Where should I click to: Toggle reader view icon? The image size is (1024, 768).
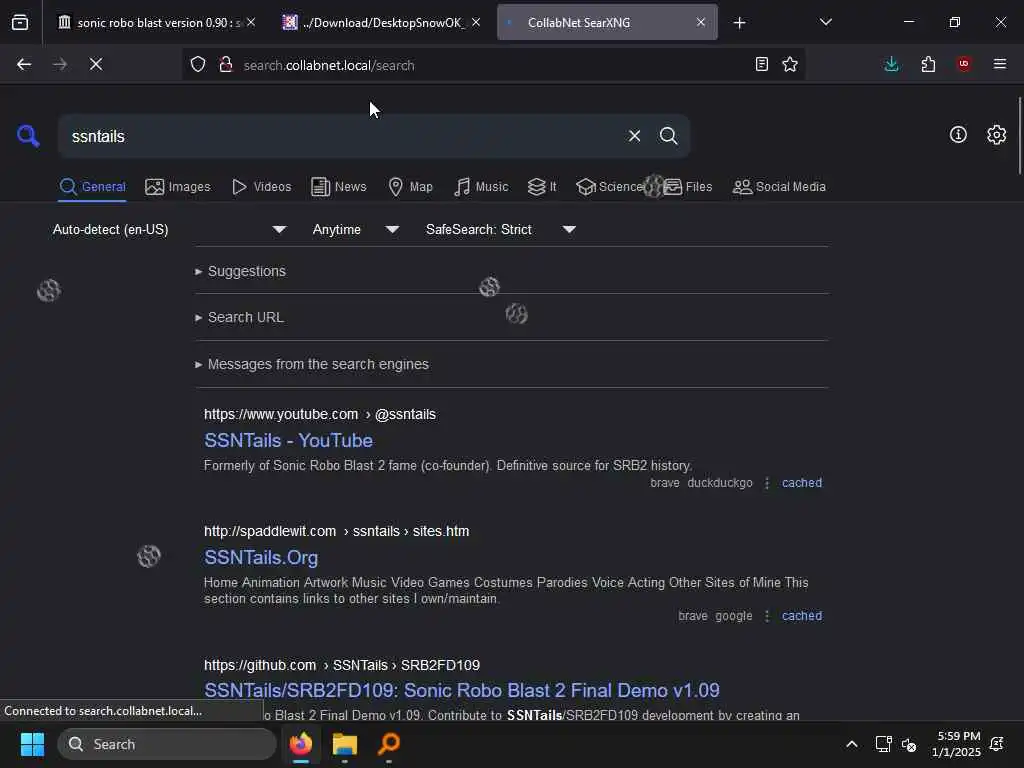(761, 64)
